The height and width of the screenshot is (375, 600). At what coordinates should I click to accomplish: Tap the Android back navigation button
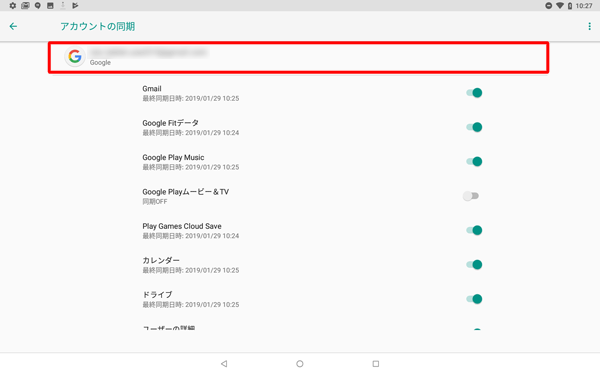(224, 363)
